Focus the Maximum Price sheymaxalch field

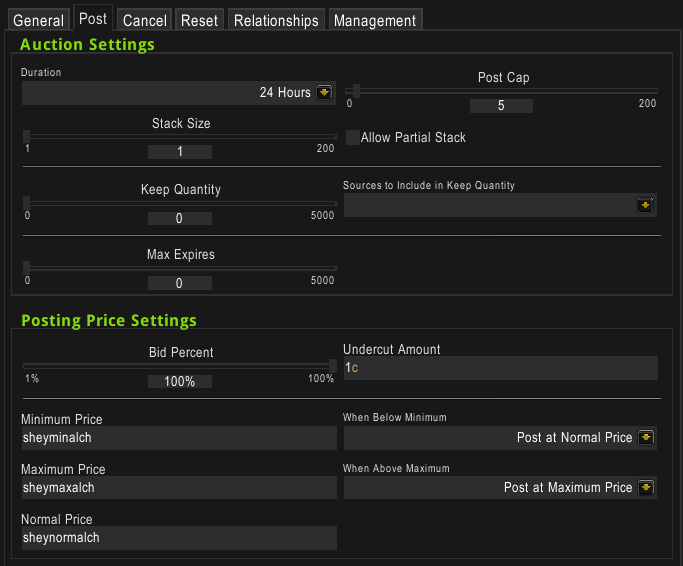pyautogui.click(x=179, y=487)
